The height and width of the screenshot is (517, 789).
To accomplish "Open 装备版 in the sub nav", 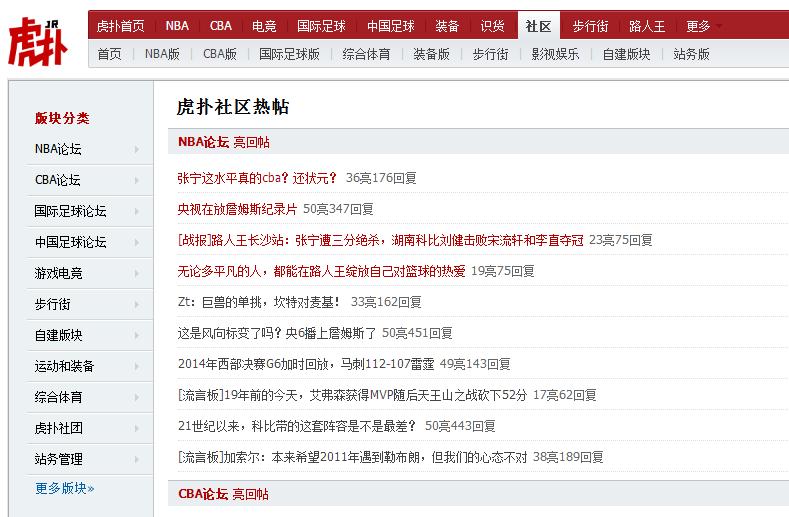I will click(x=431, y=54).
